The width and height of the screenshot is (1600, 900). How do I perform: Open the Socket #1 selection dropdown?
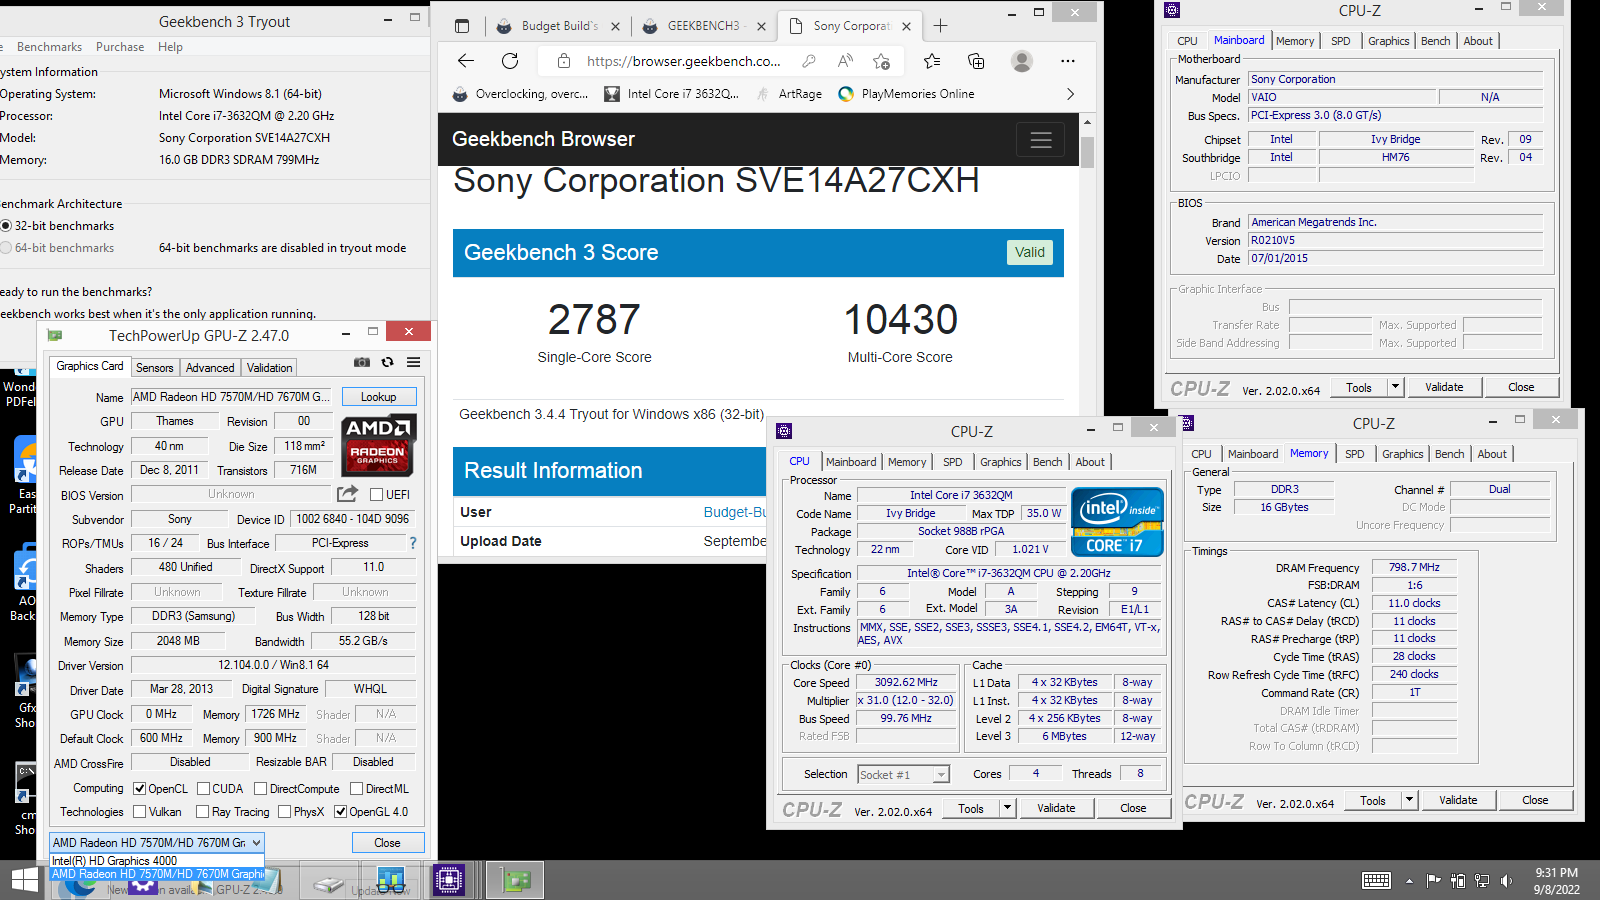(940, 775)
